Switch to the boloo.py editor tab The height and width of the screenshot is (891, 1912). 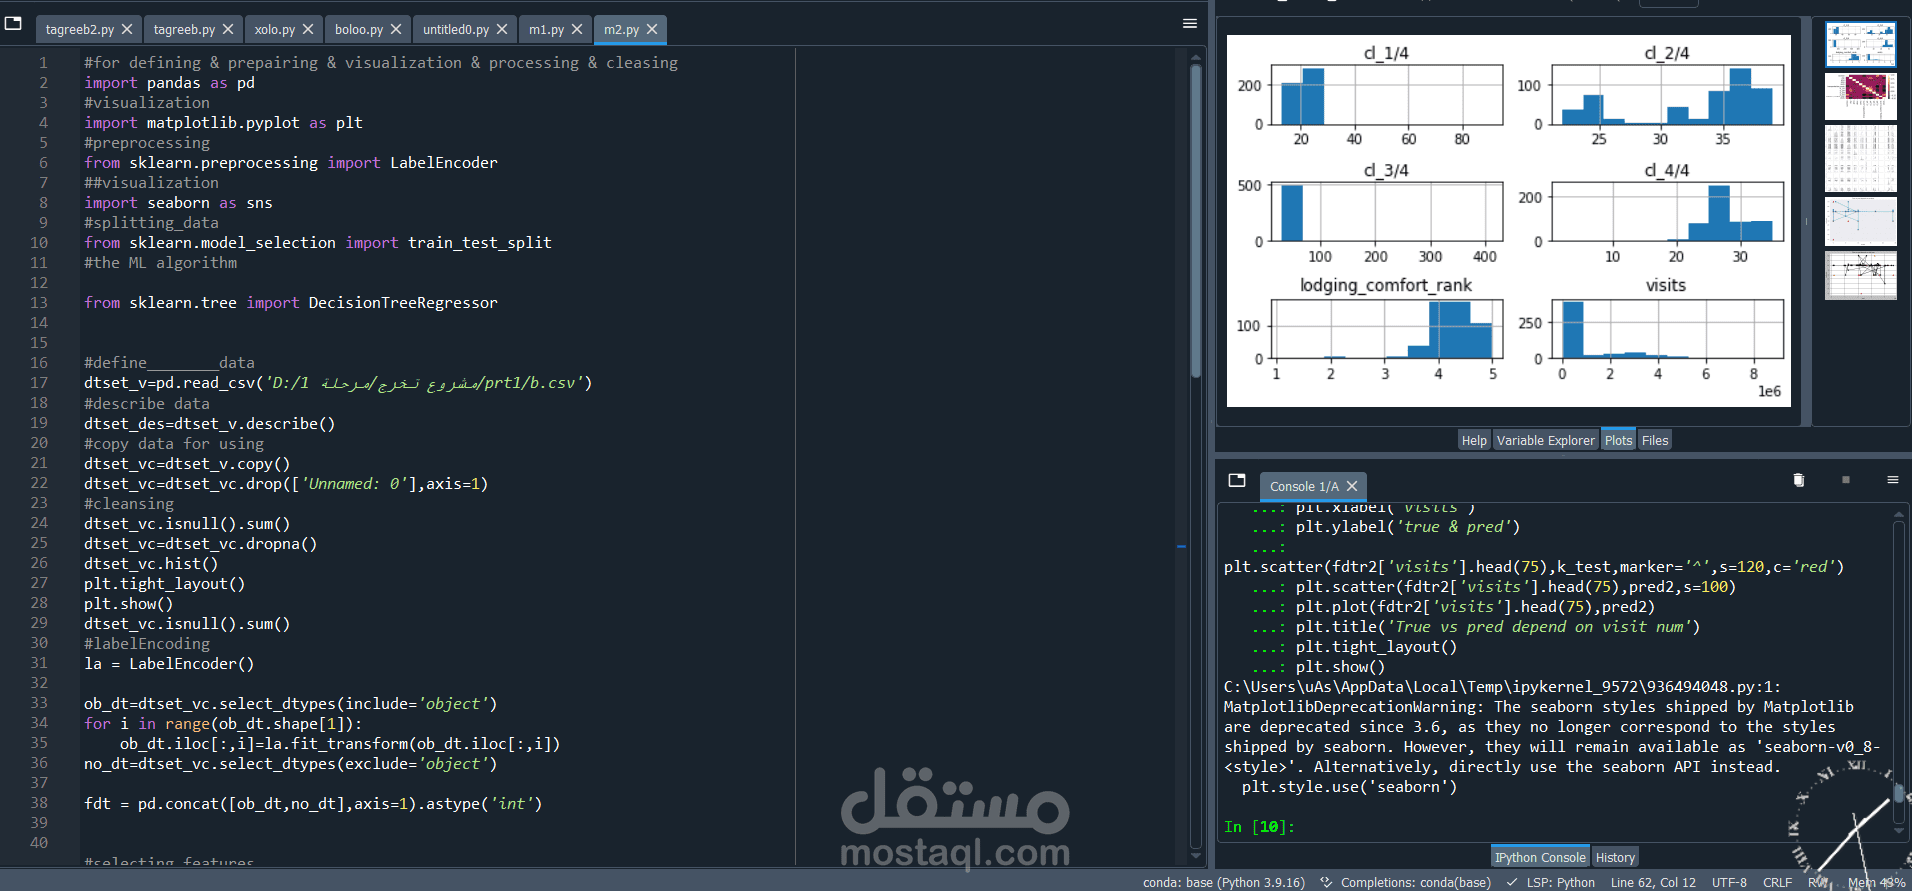[359, 30]
